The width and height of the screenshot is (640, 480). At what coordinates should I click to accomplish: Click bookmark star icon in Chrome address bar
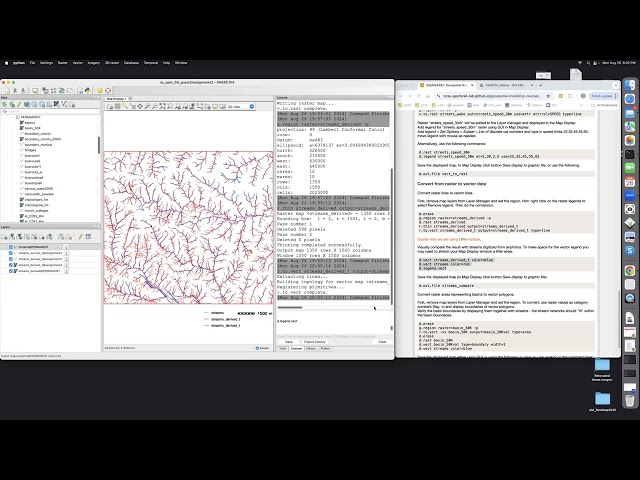pos(548,96)
